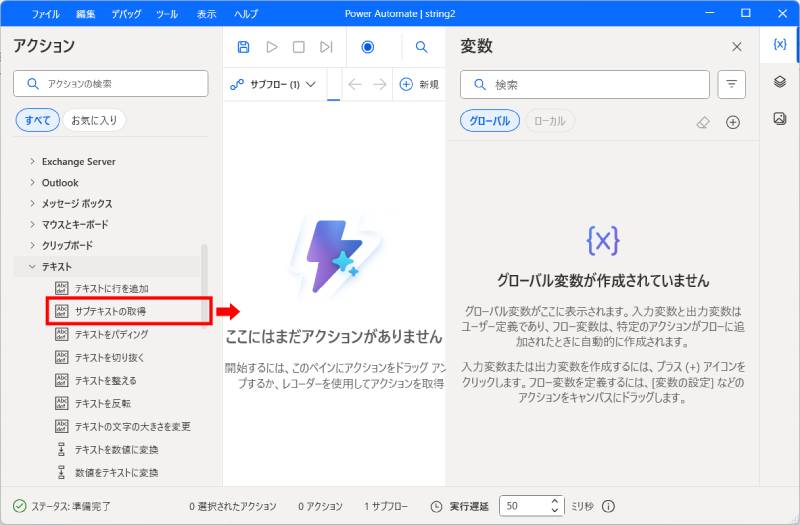Select the テキストをパディング action

[102, 334]
